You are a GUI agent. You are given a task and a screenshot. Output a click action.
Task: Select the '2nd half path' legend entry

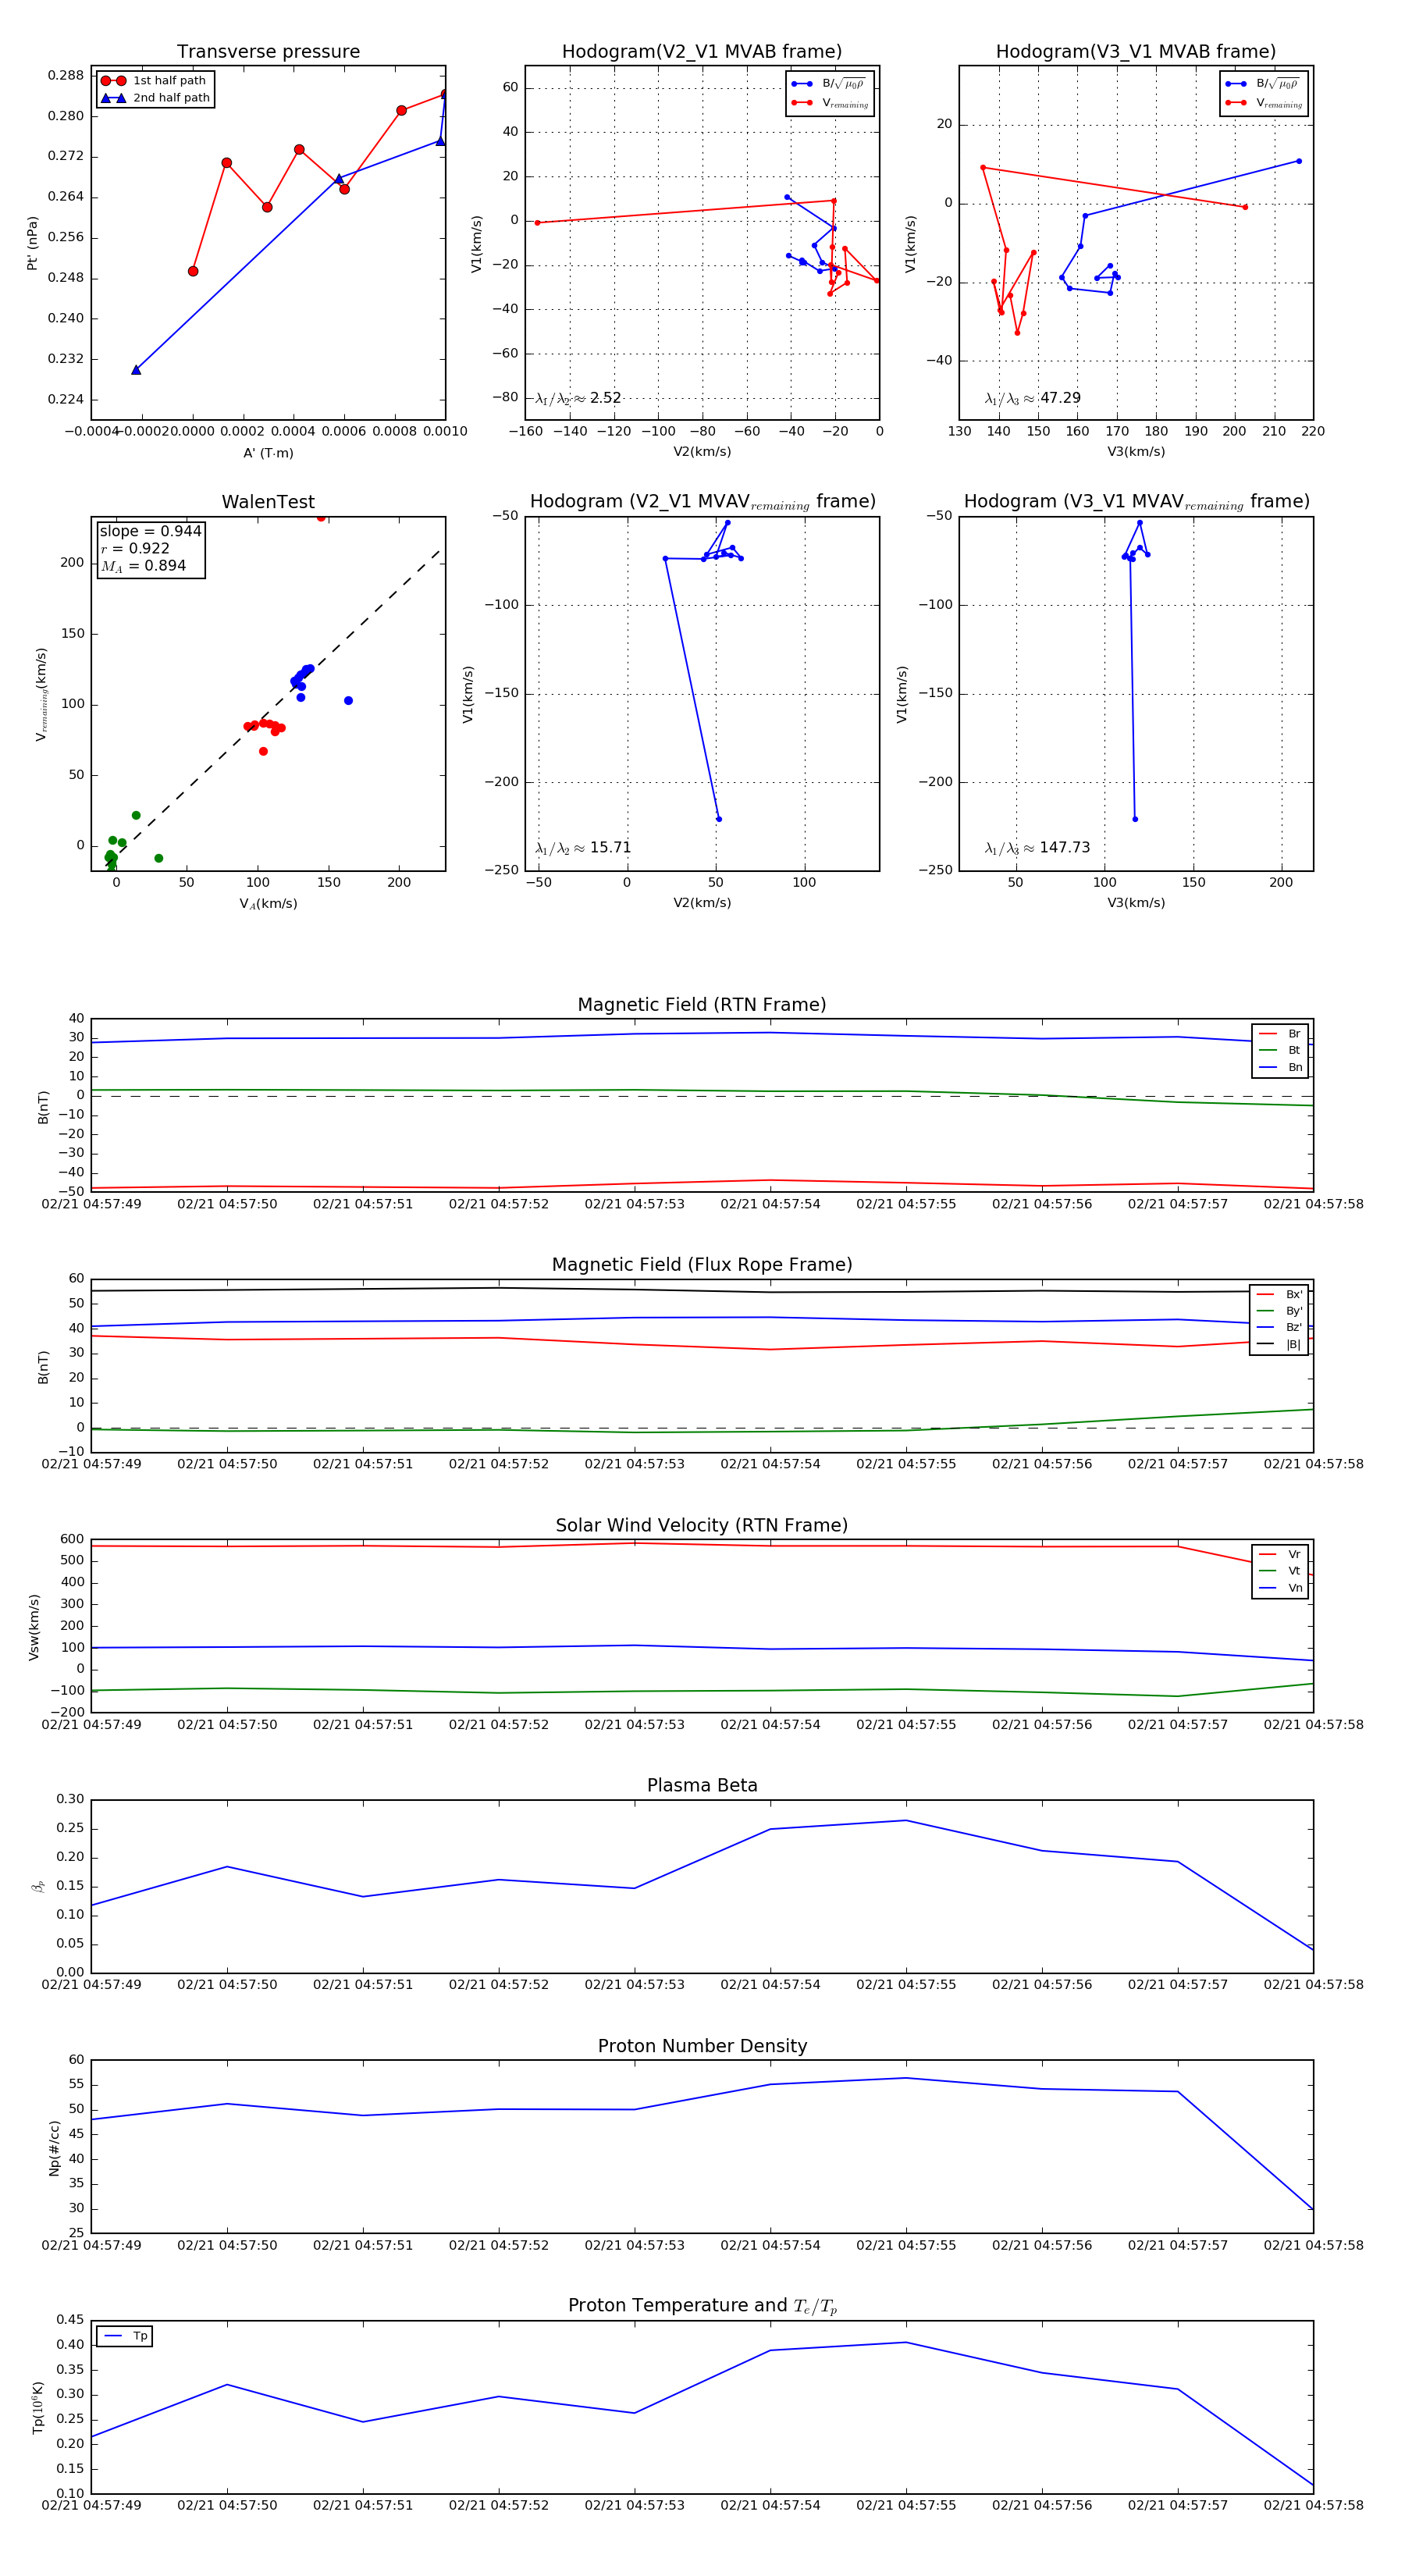click(x=155, y=98)
